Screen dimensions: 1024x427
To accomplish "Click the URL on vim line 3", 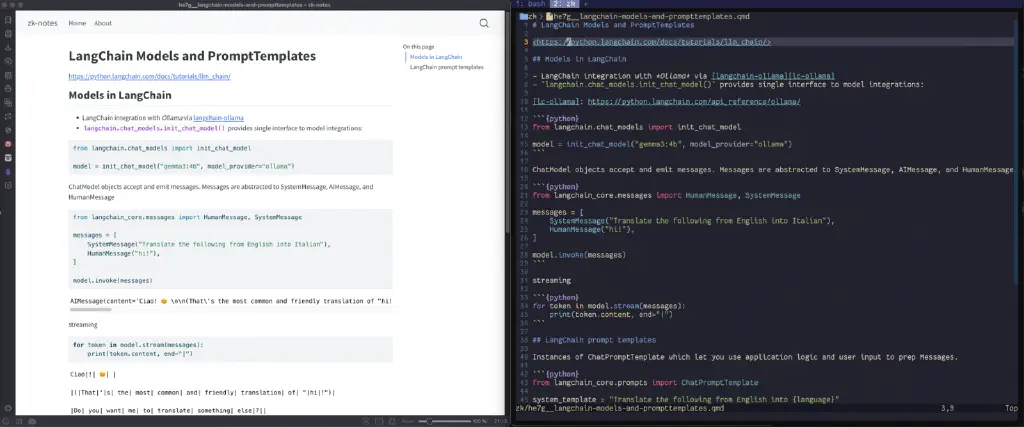I will tap(652, 42).
